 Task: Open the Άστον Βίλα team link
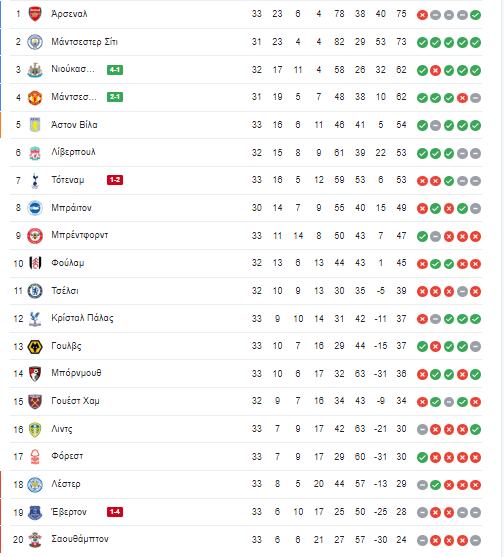pos(74,125)
